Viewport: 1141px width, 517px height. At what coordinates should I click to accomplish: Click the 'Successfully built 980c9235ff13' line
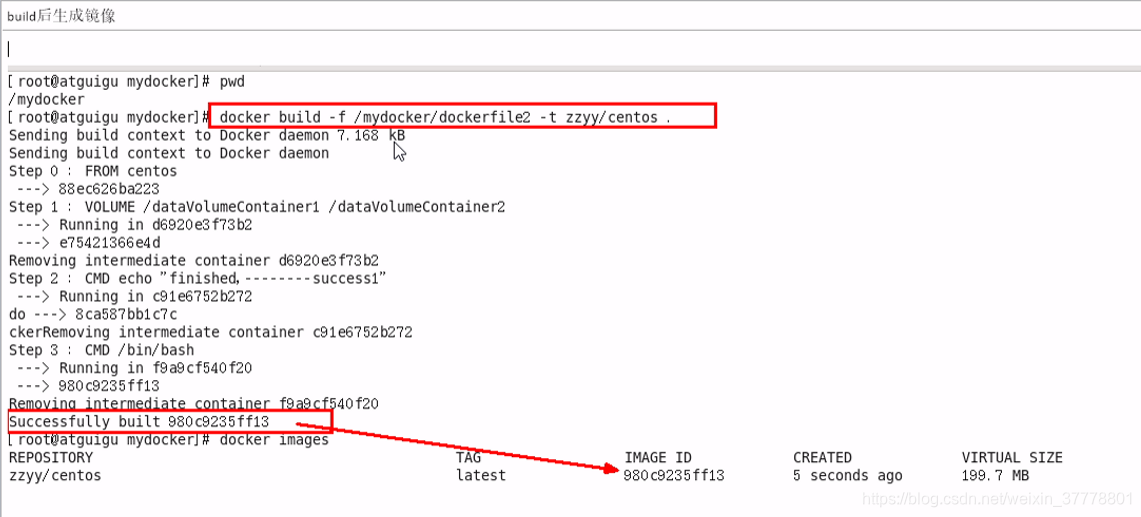point(139,422)
